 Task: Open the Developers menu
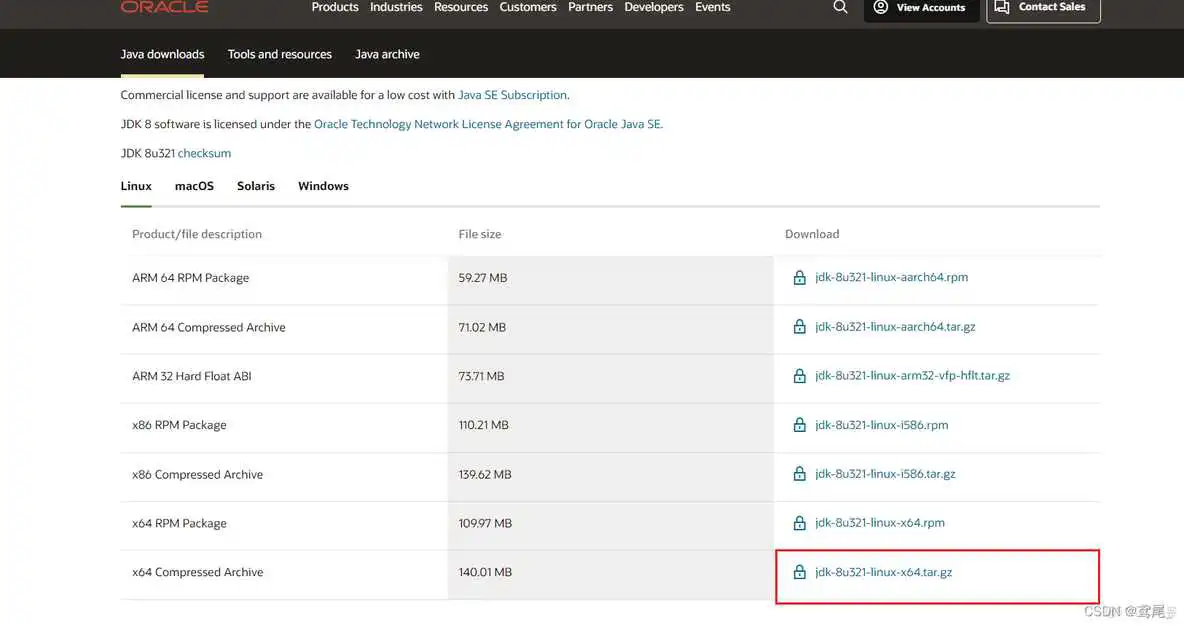(654, 7)
